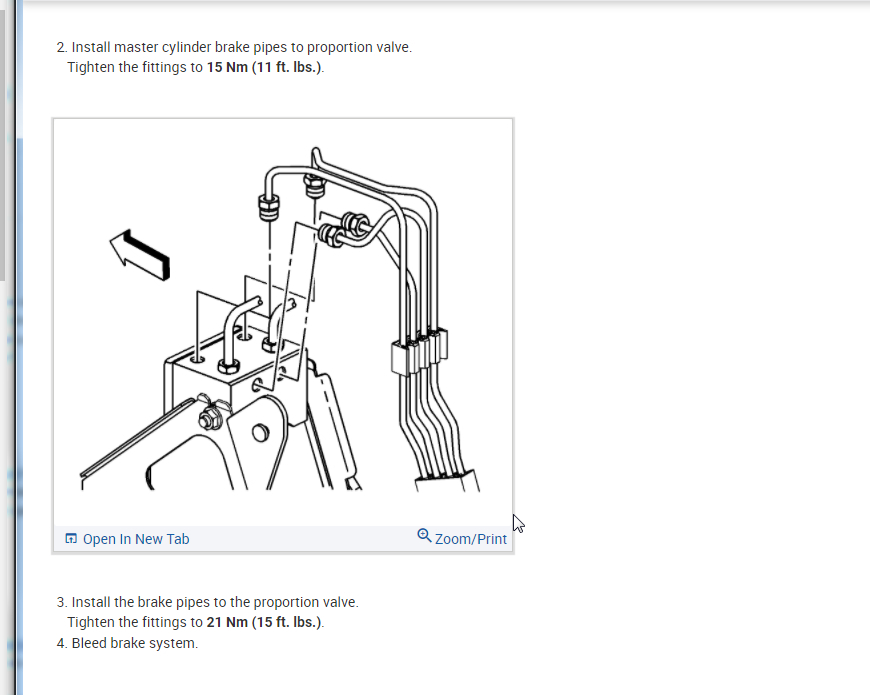Click the mounting bracket hex nut in diagram
This screenshot has width=870, height=695.
tap(210, 419)
